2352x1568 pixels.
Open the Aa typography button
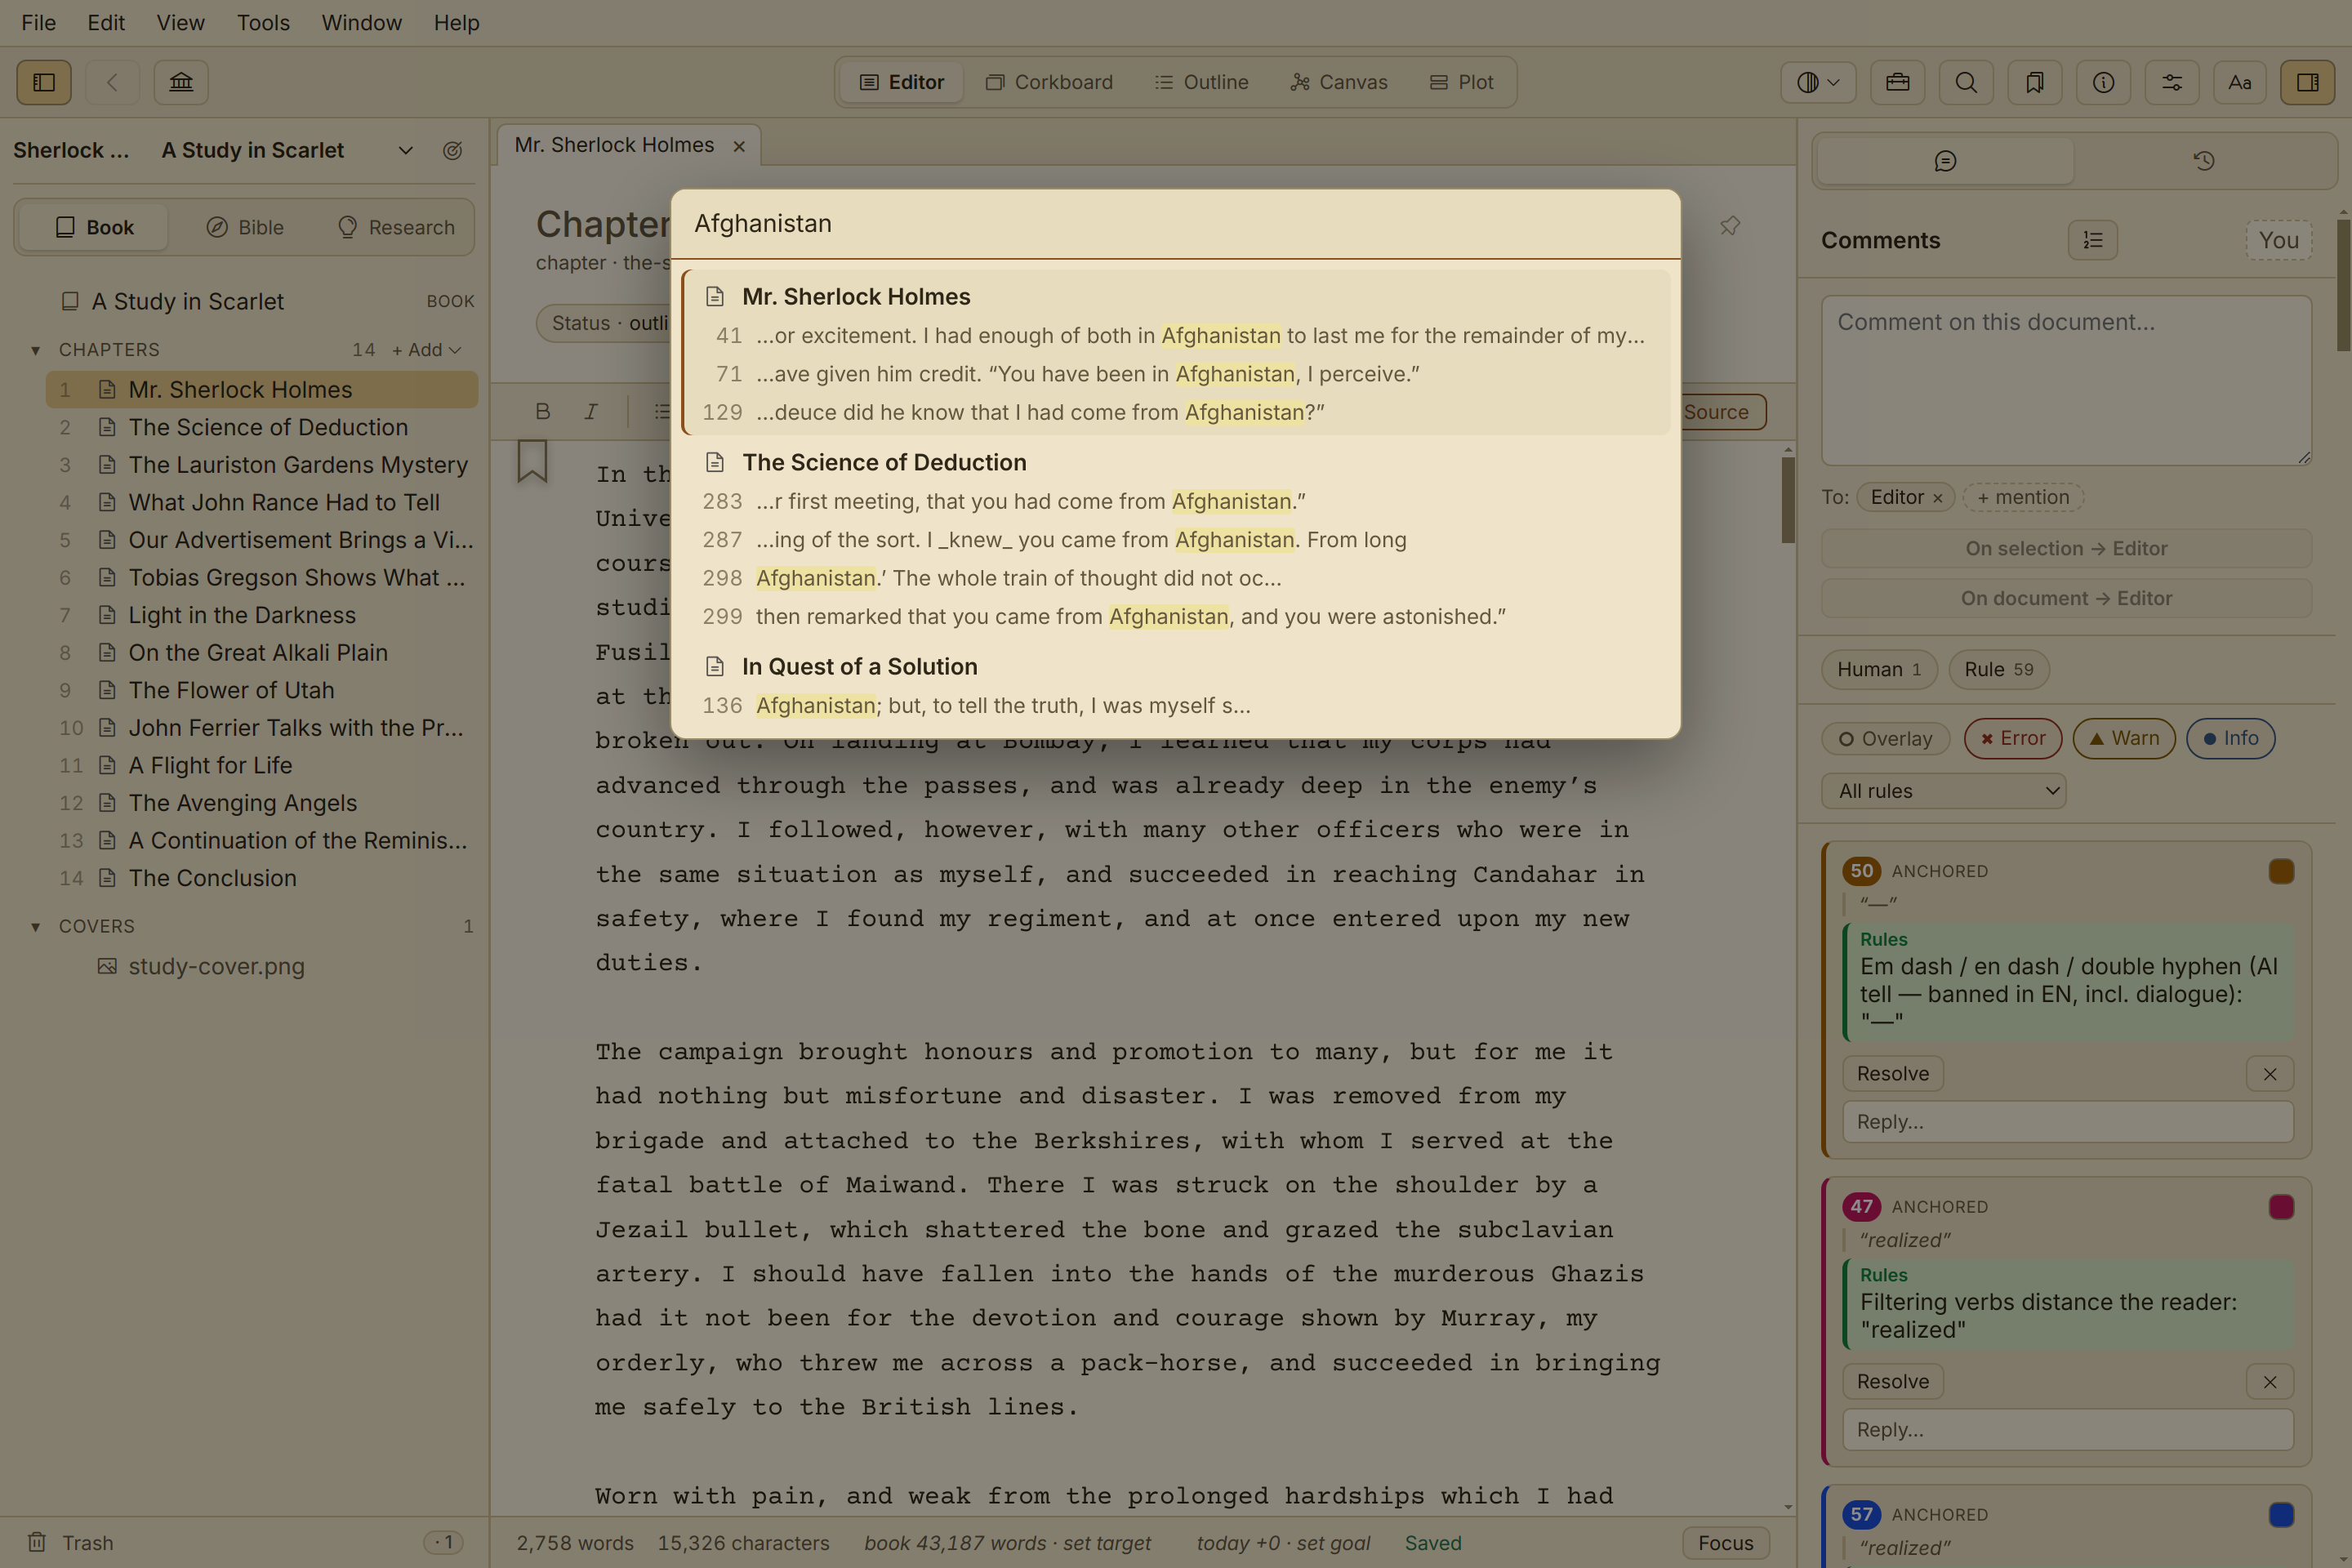(x=2240, y=82)
